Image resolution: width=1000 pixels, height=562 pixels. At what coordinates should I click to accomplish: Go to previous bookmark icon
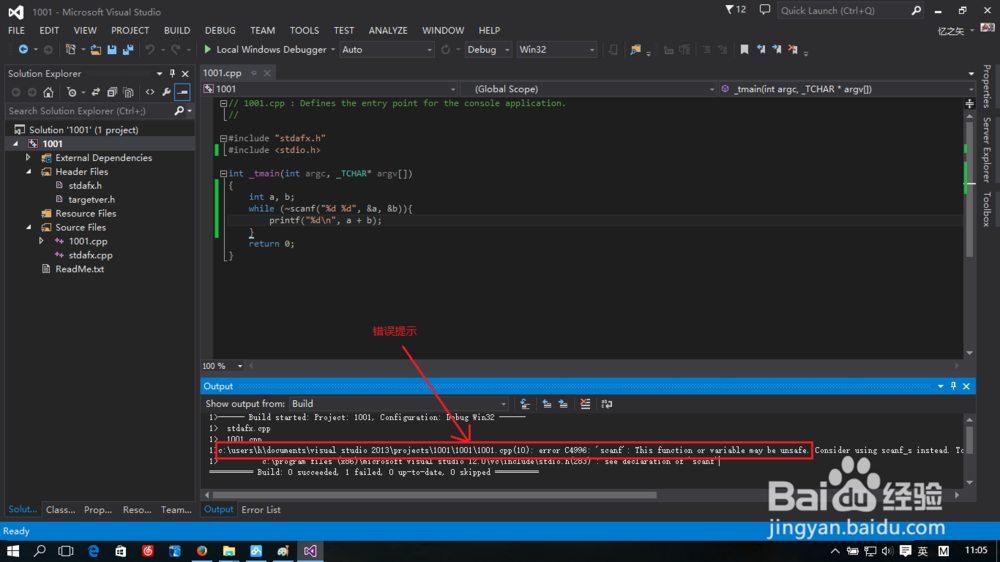point(761,49)
